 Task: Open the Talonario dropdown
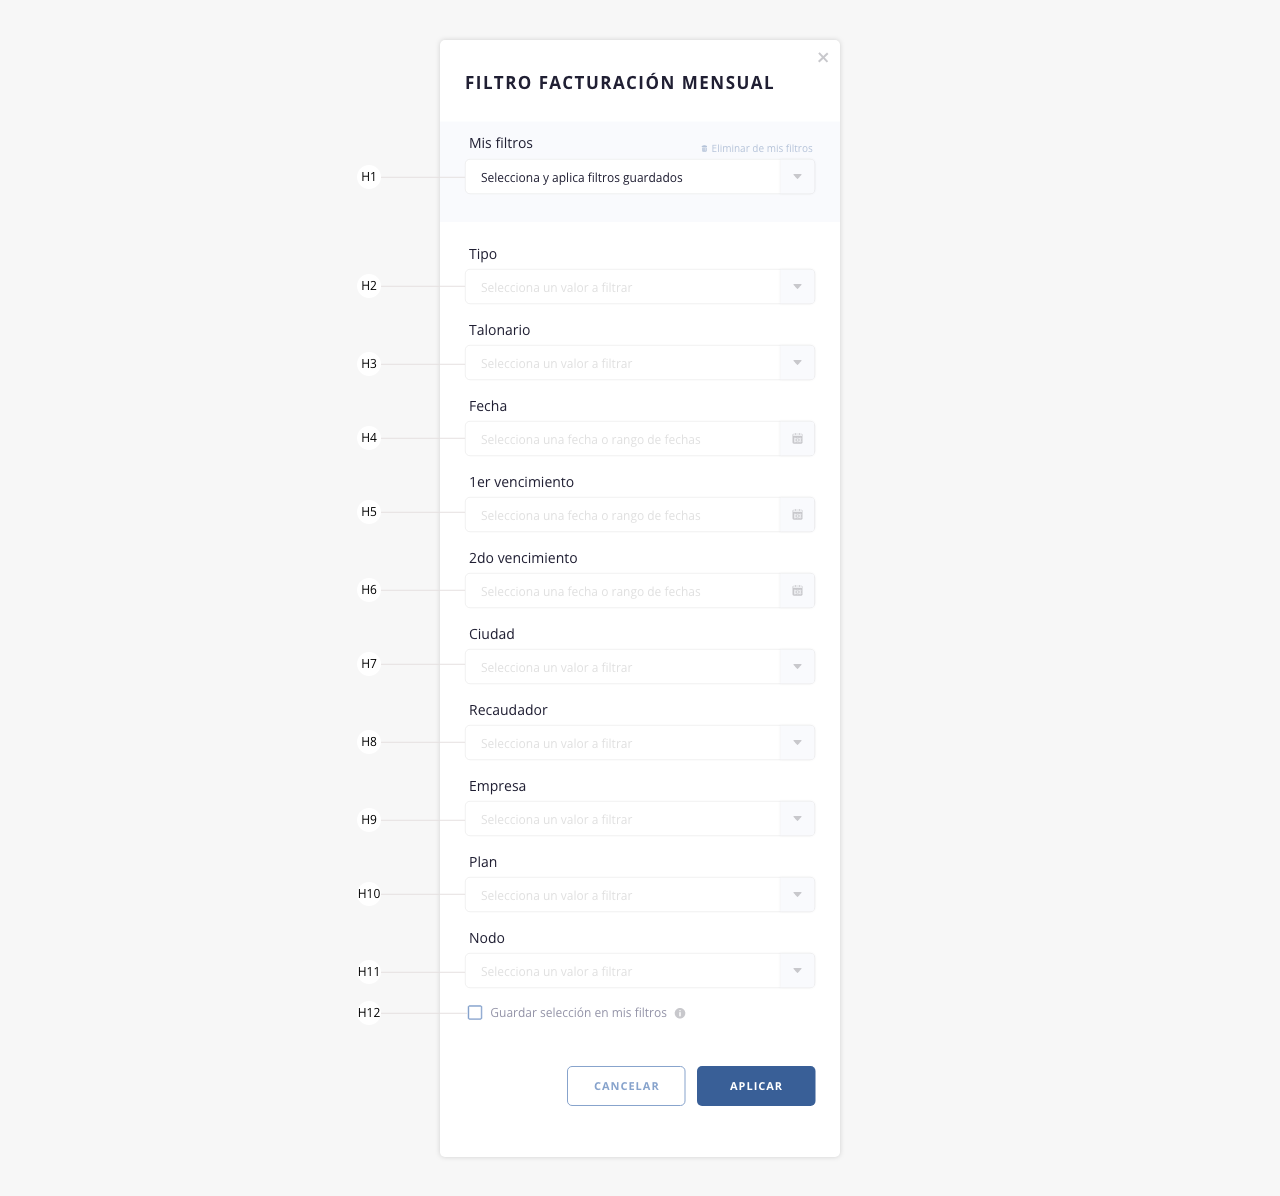click(x=640, y=363)
